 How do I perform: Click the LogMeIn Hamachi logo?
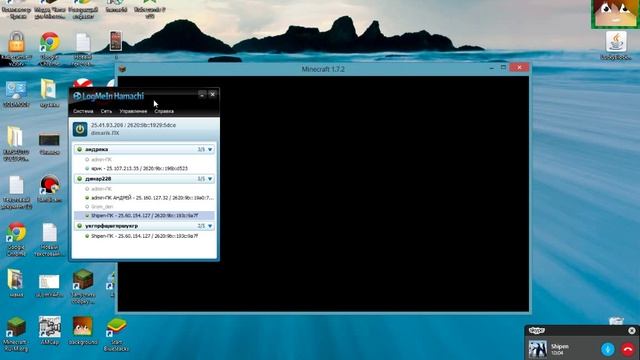(109, 96)
